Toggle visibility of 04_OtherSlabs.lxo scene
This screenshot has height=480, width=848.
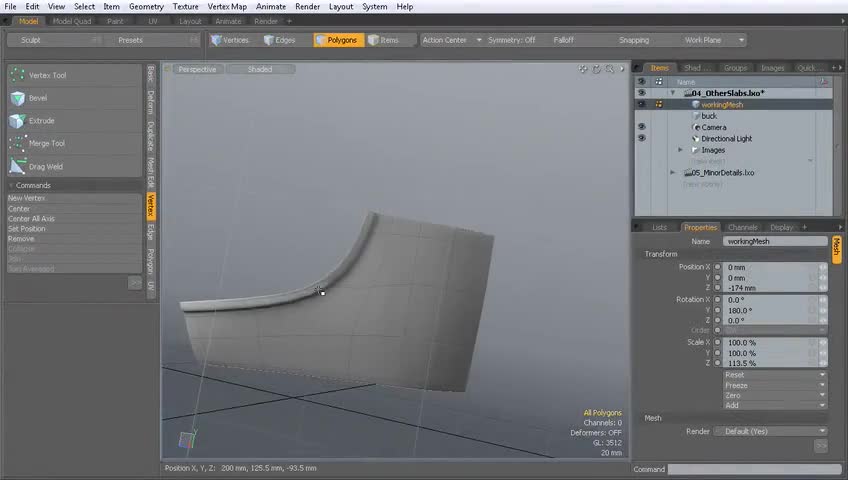click(x=641, y=93)
